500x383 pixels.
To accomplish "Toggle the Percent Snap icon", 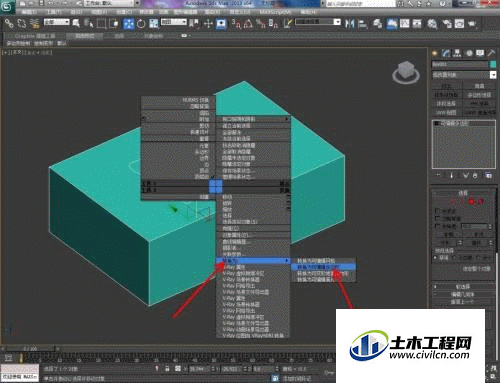I will coord(260,23).
